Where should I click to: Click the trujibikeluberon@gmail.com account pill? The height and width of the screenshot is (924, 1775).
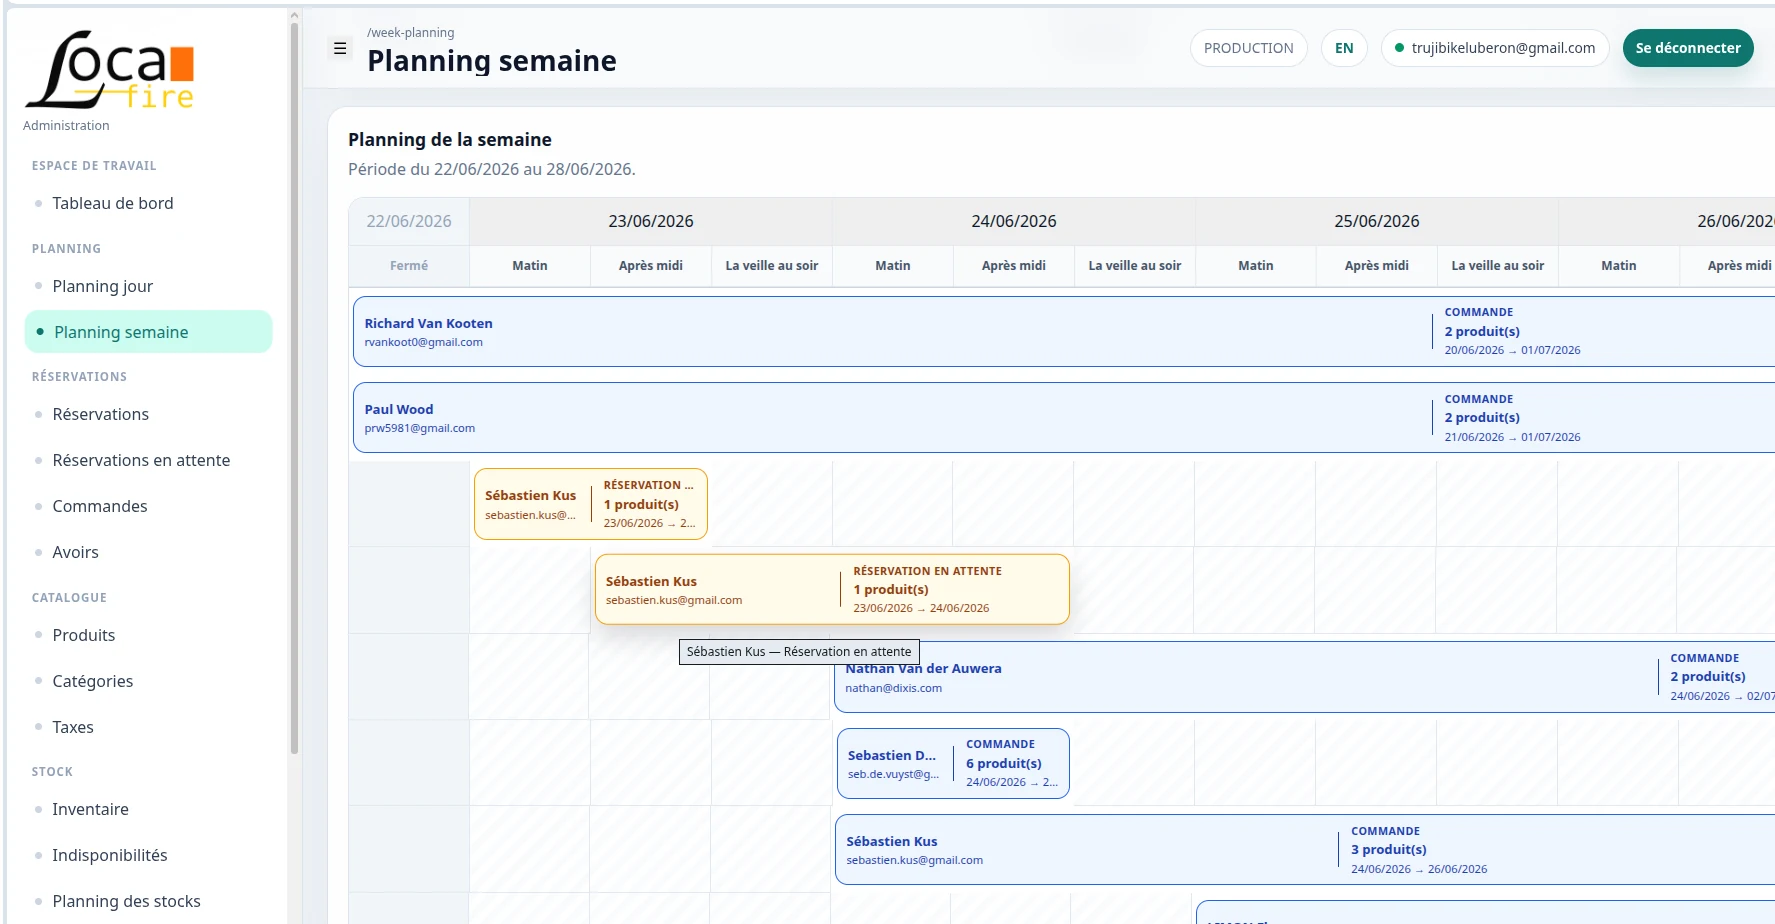coord(1495,48)
